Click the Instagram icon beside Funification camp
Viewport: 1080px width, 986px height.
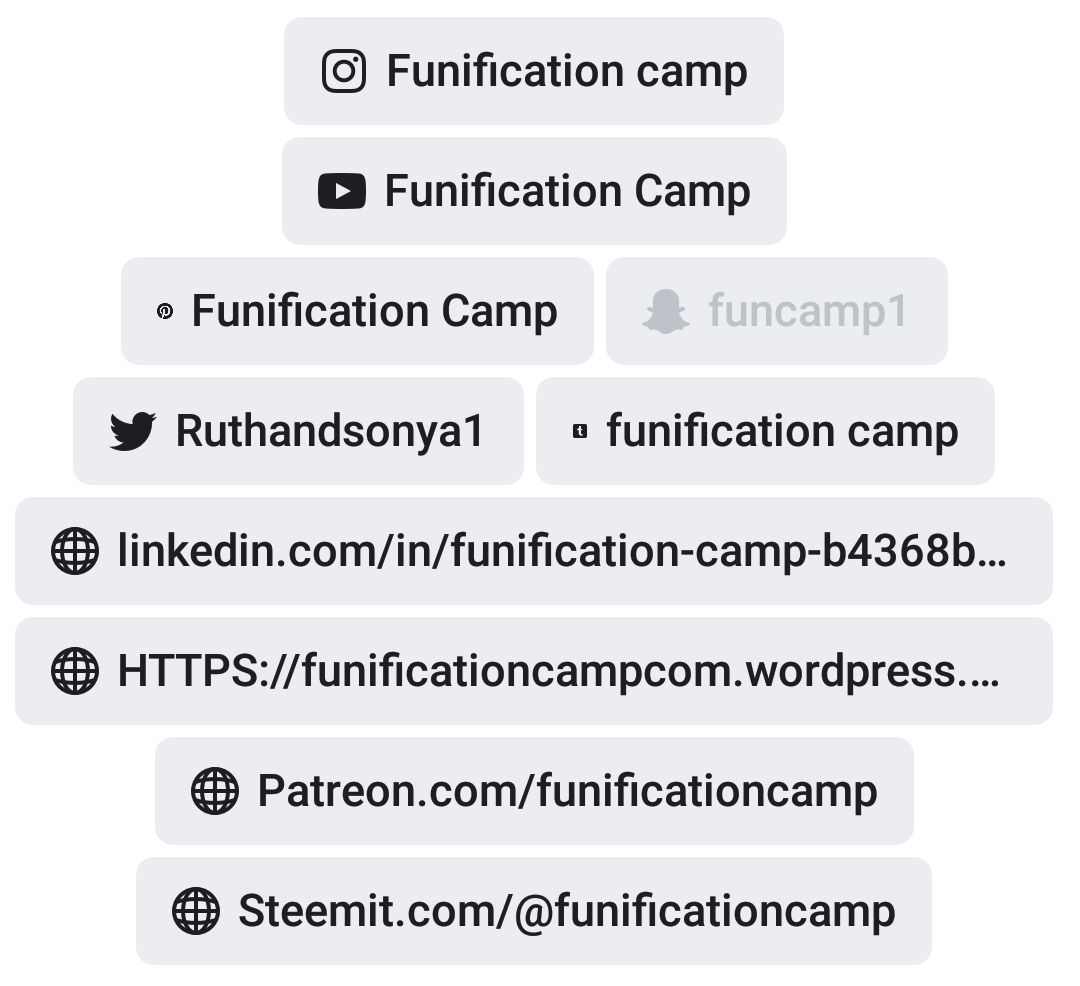tap(344, 71)
